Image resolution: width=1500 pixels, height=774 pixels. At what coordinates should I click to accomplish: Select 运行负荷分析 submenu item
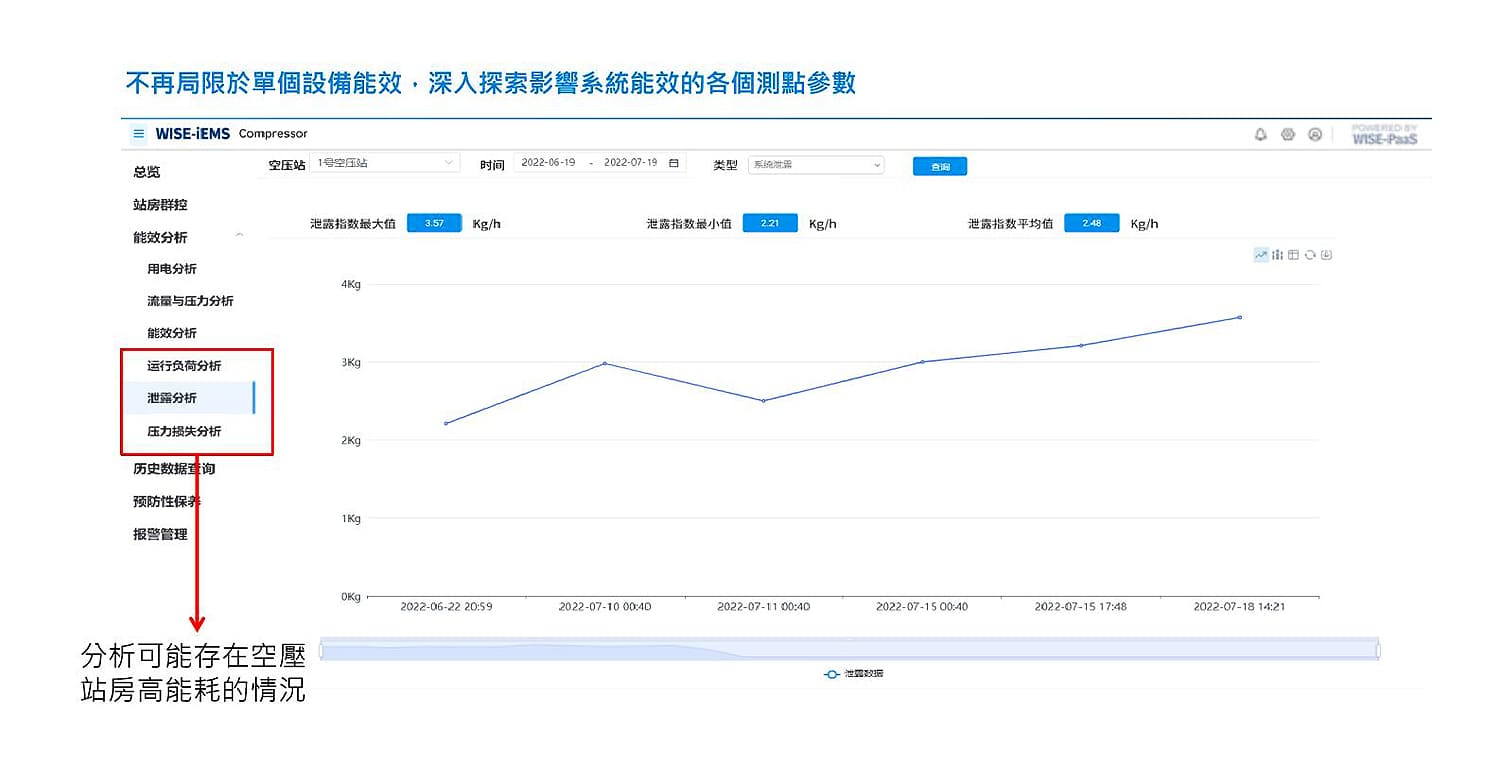pos(184,366)
